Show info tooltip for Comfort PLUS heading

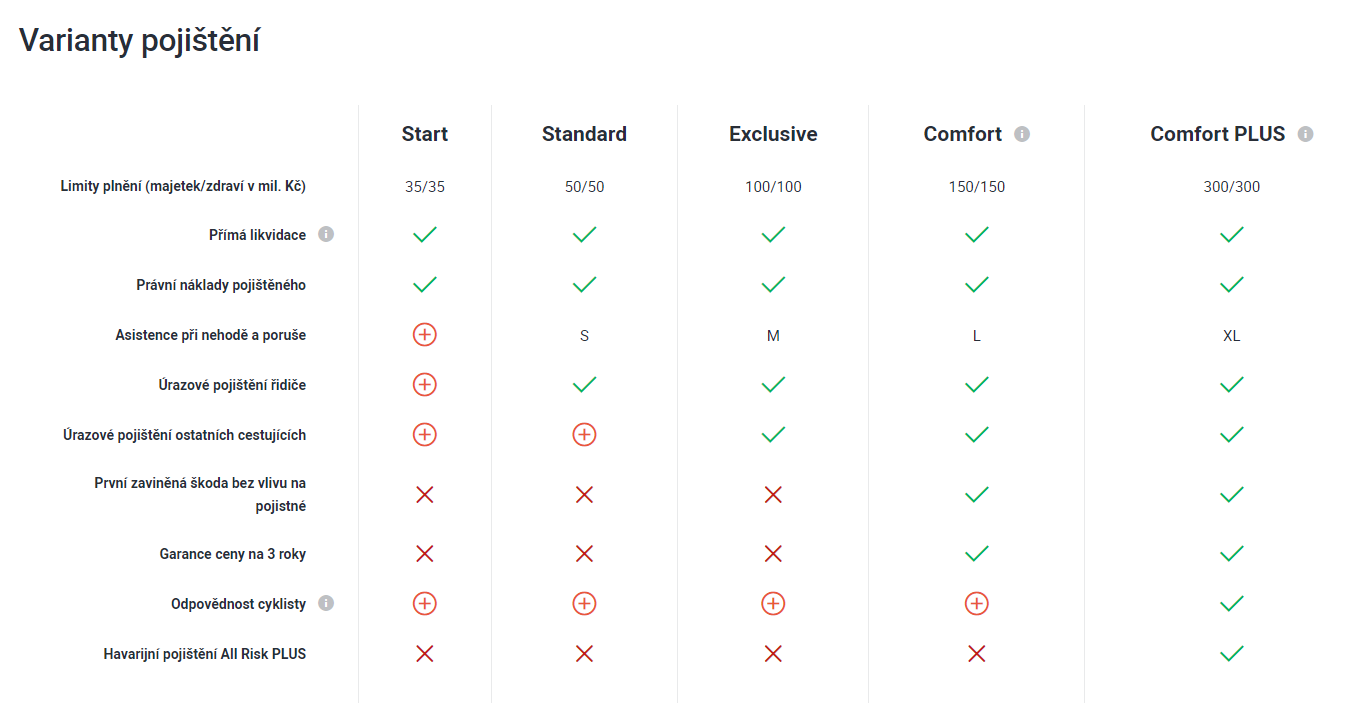pos(1305,134)
